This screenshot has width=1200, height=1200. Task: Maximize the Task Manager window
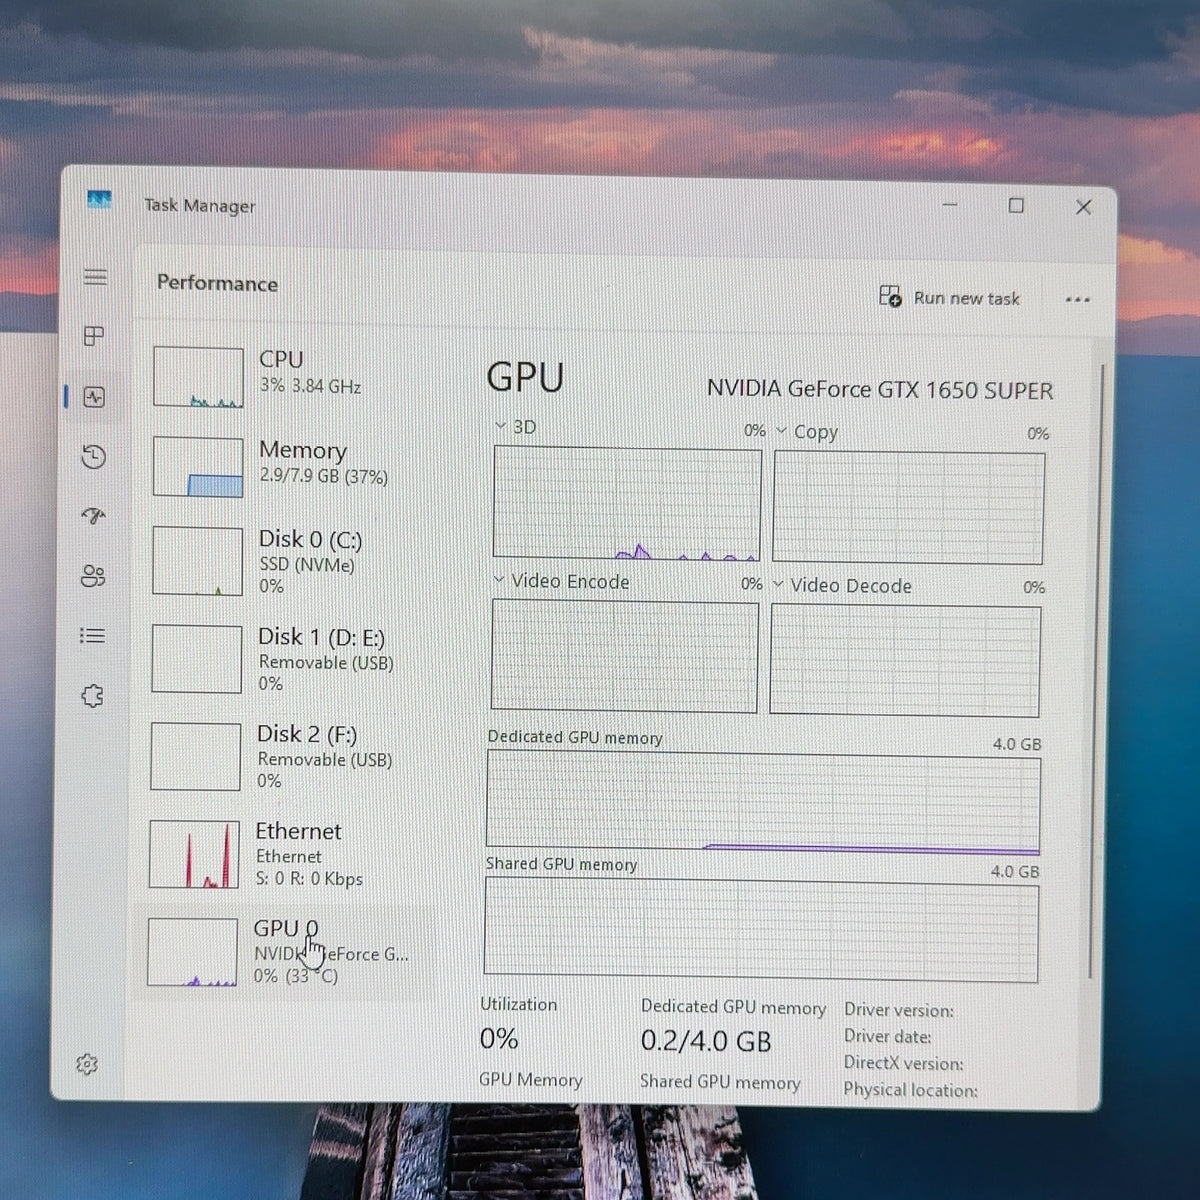(x=1016, y=206)
